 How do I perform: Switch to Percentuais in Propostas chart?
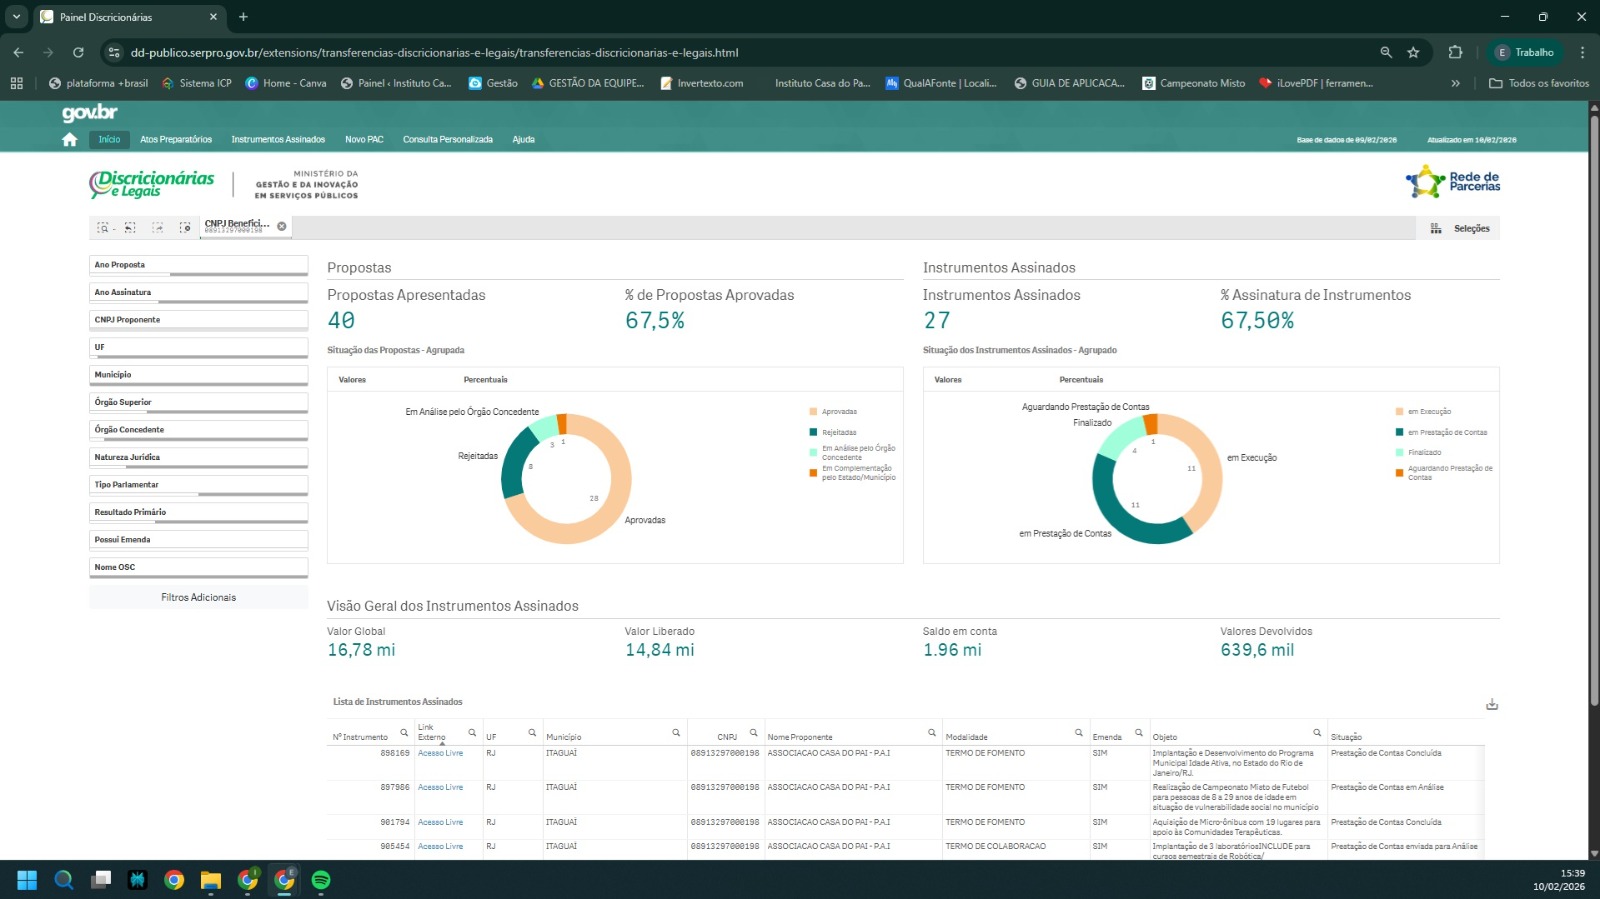[x=485, y=380]
